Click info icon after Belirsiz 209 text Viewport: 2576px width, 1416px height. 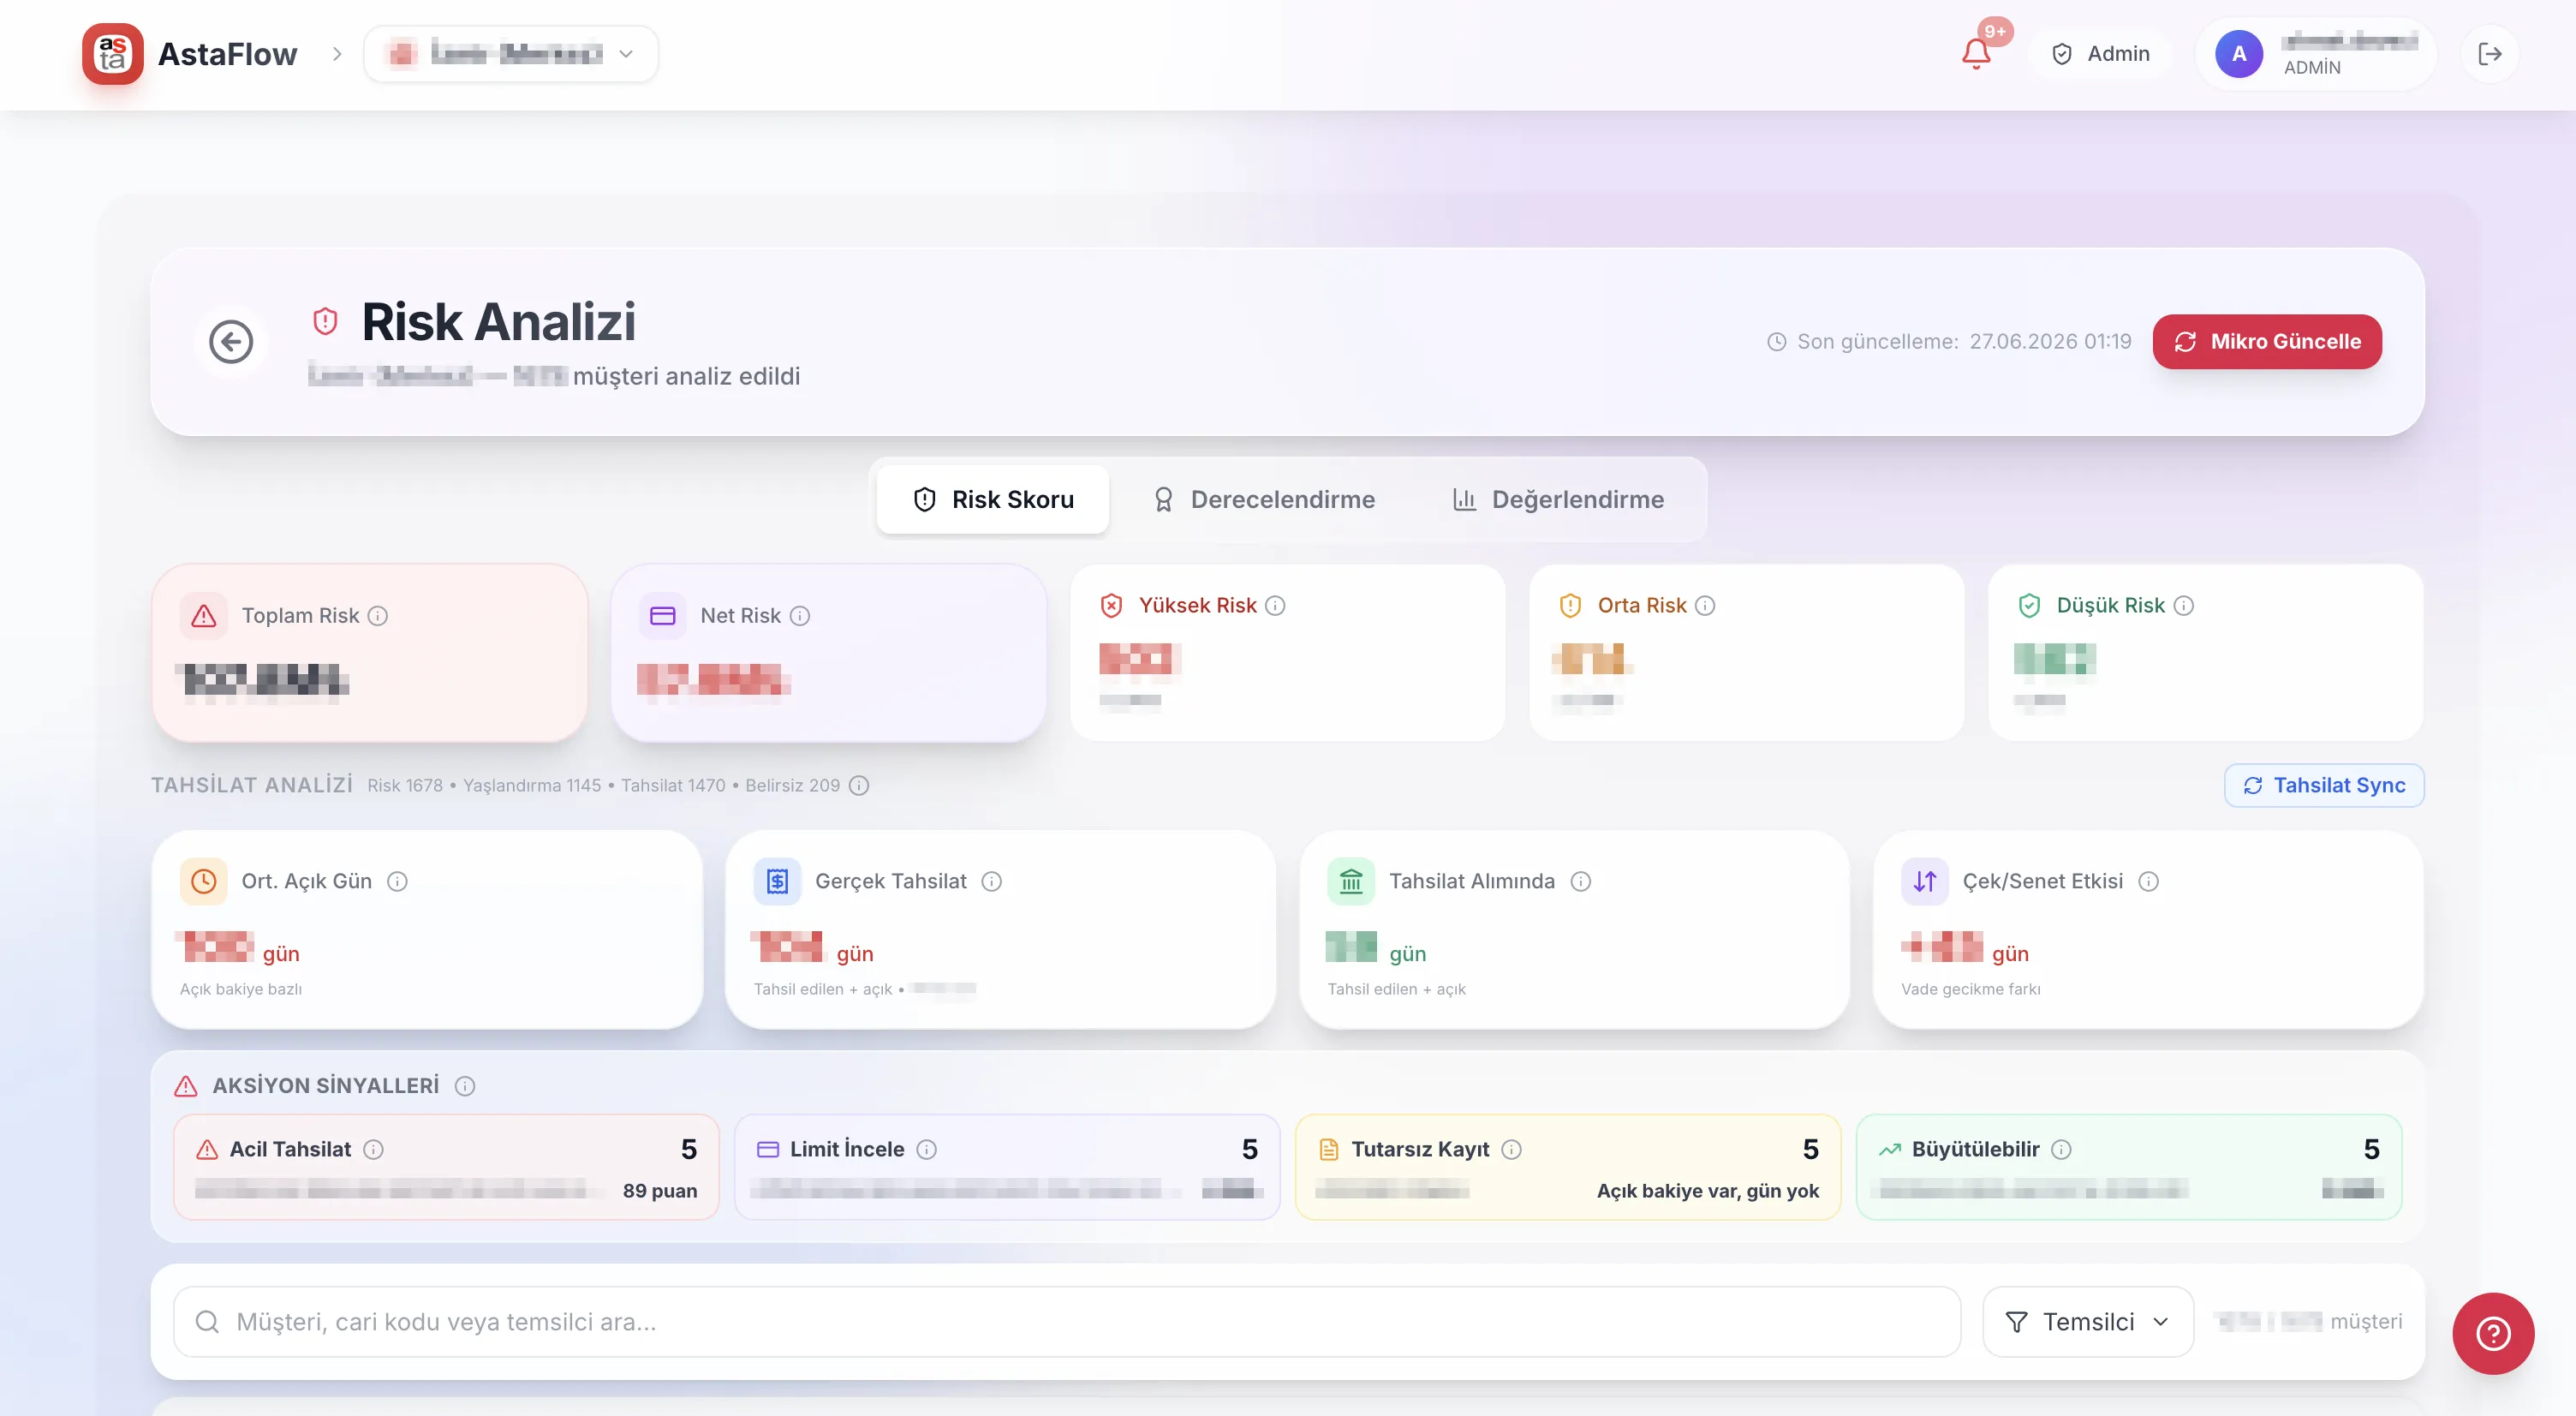coord(859,786)
